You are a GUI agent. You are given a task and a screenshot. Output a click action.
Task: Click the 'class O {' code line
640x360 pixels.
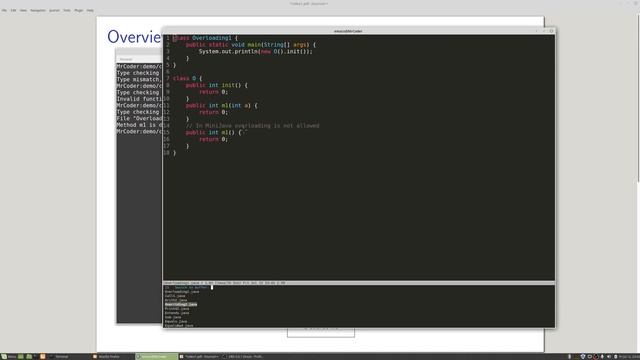(187, 78)
